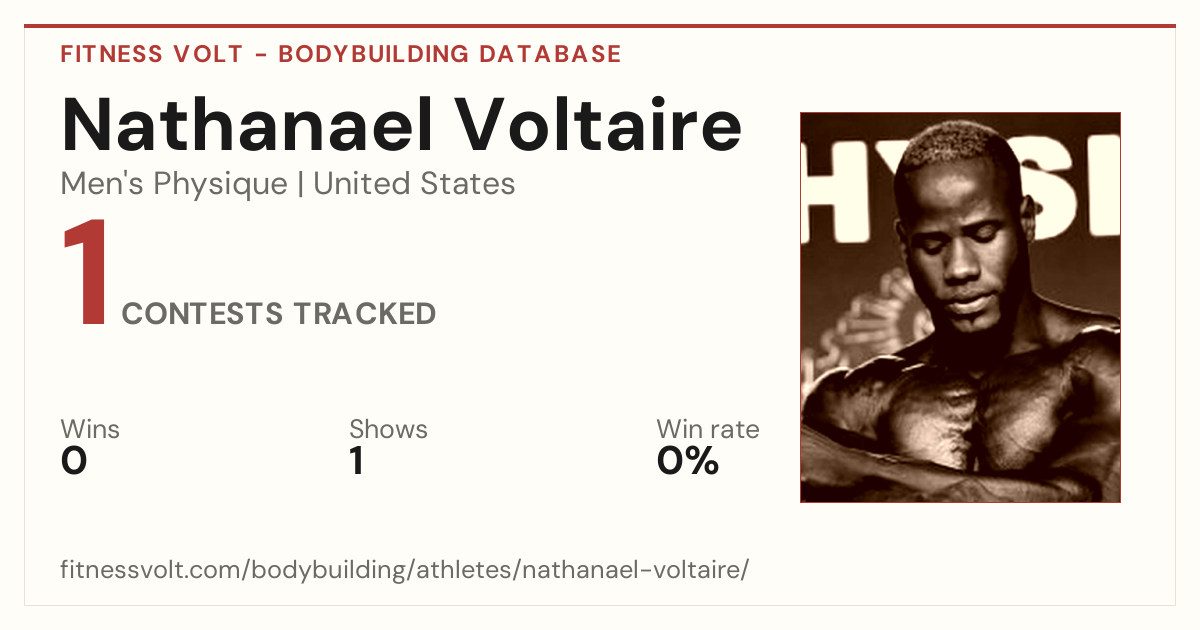This screenshot has width=1200, height=630.
Task: Click the athlete photo thumbnail
Action: coord(960,307)
